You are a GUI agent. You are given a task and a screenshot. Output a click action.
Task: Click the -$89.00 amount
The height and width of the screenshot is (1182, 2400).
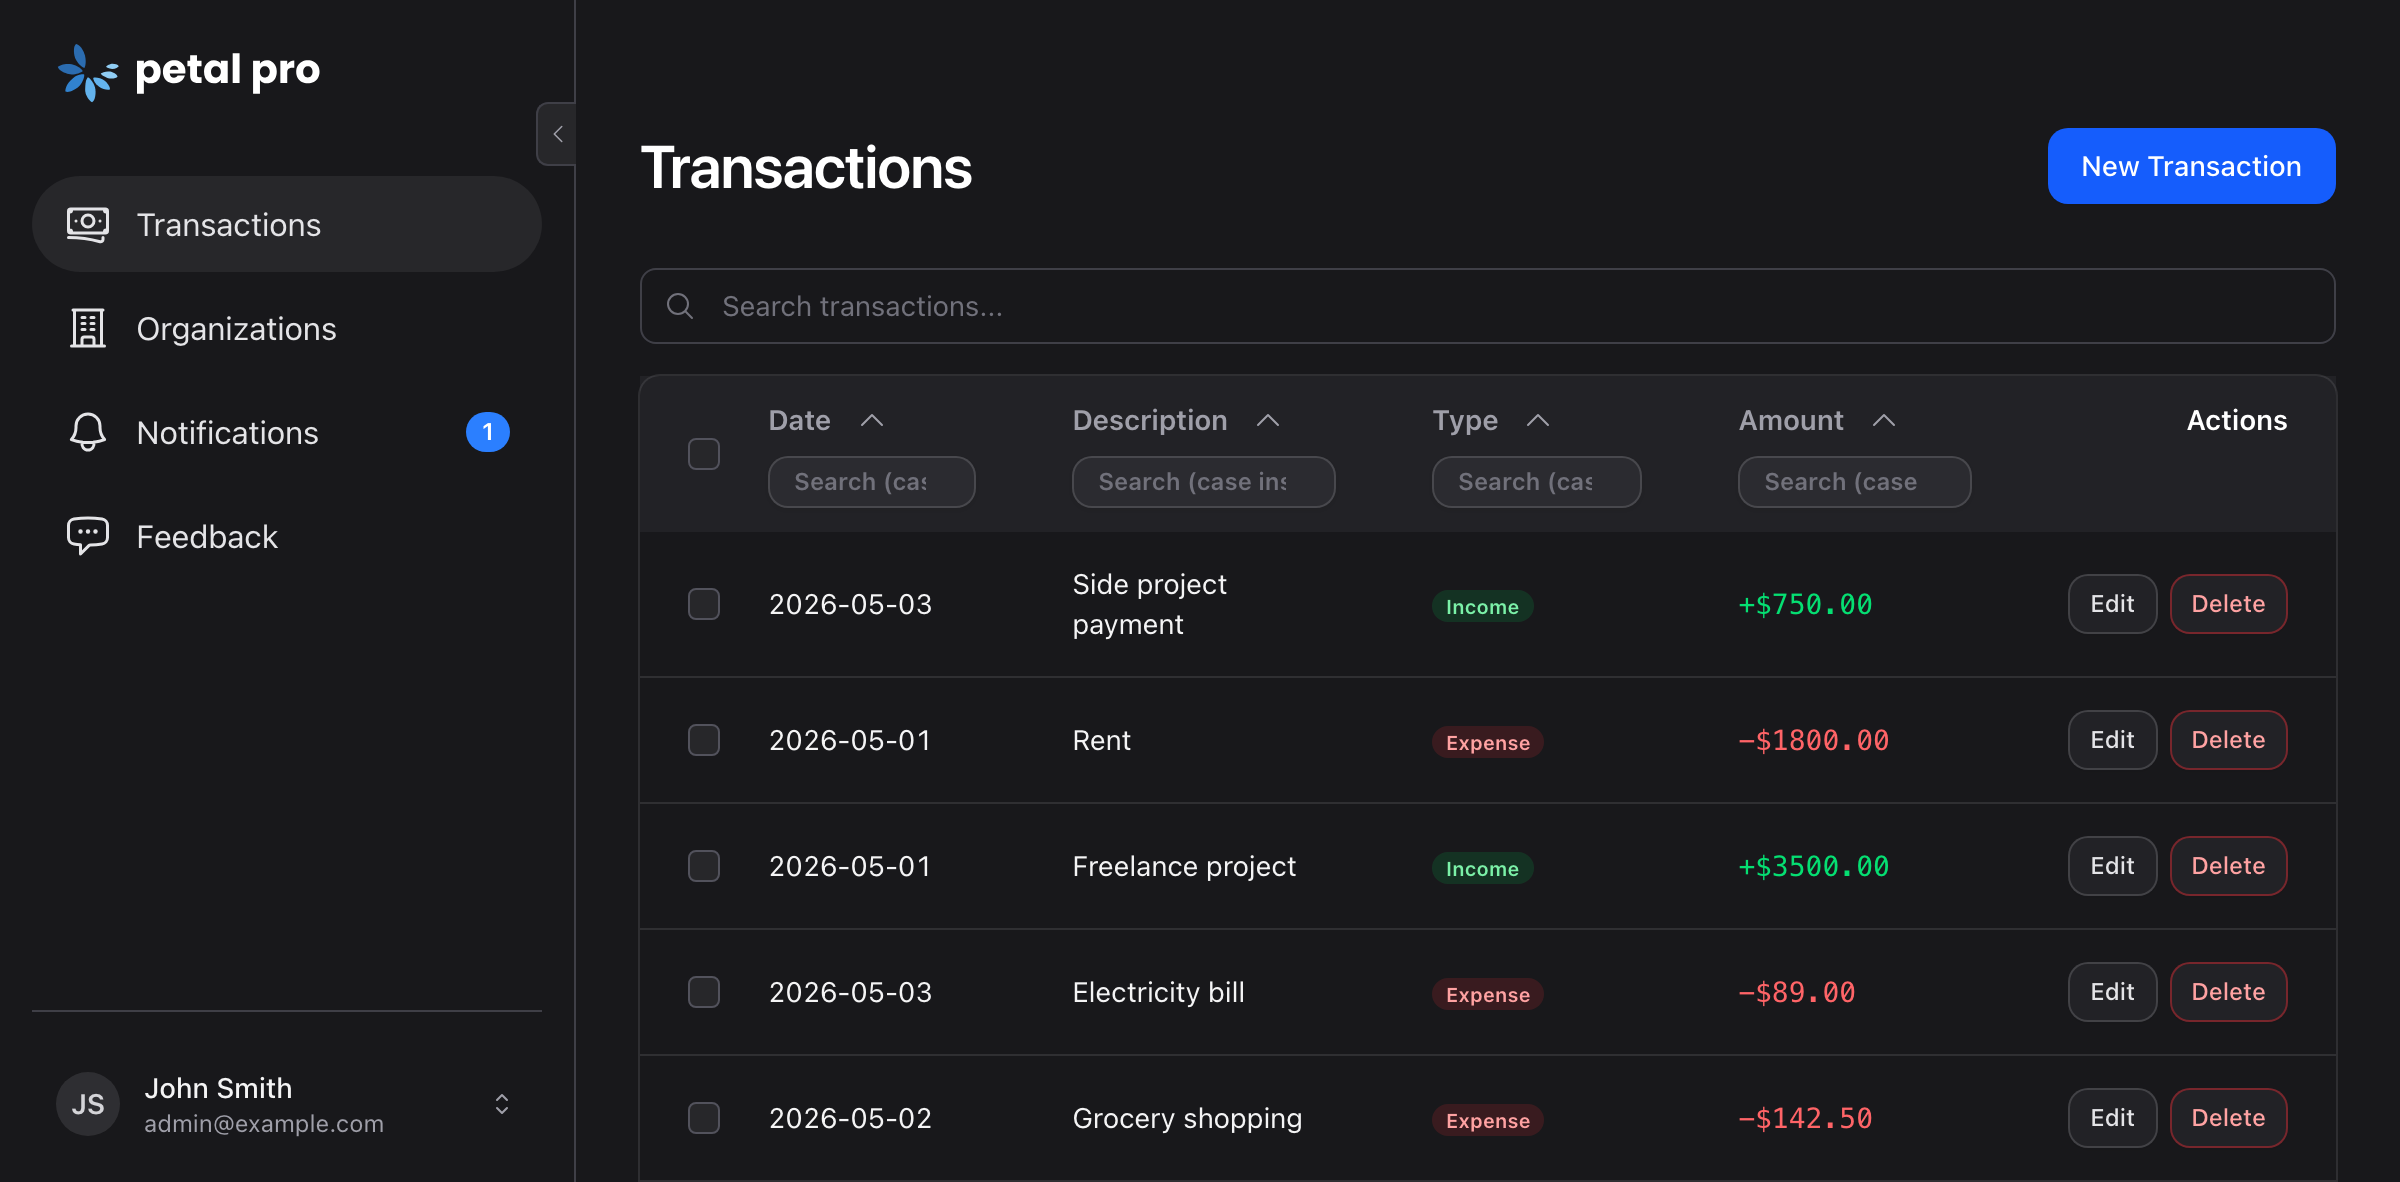click(1796, 992)
